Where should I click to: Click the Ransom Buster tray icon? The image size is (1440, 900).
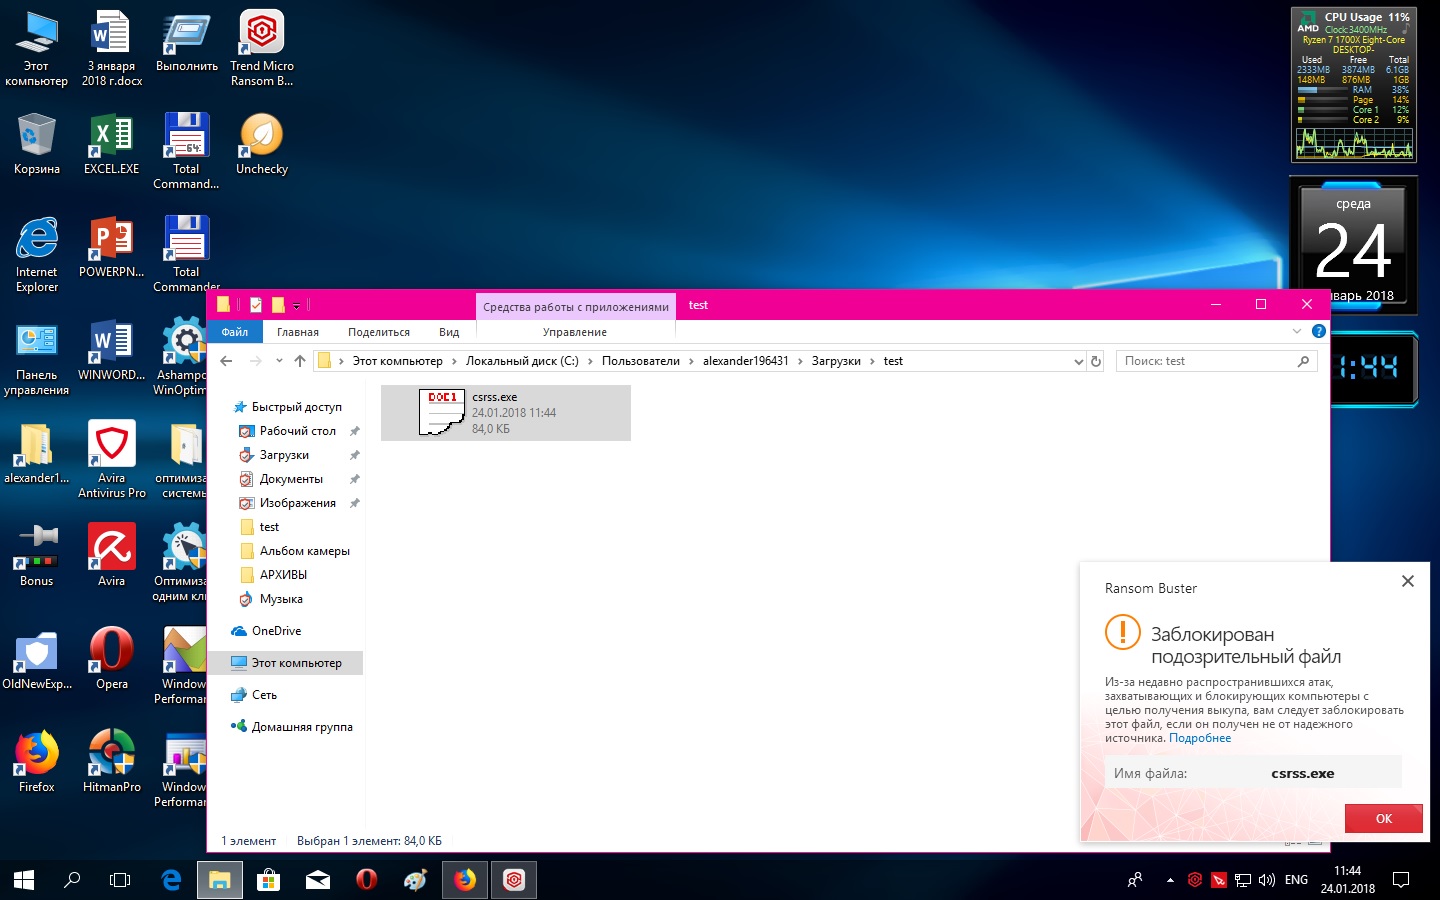[1194, 880]
